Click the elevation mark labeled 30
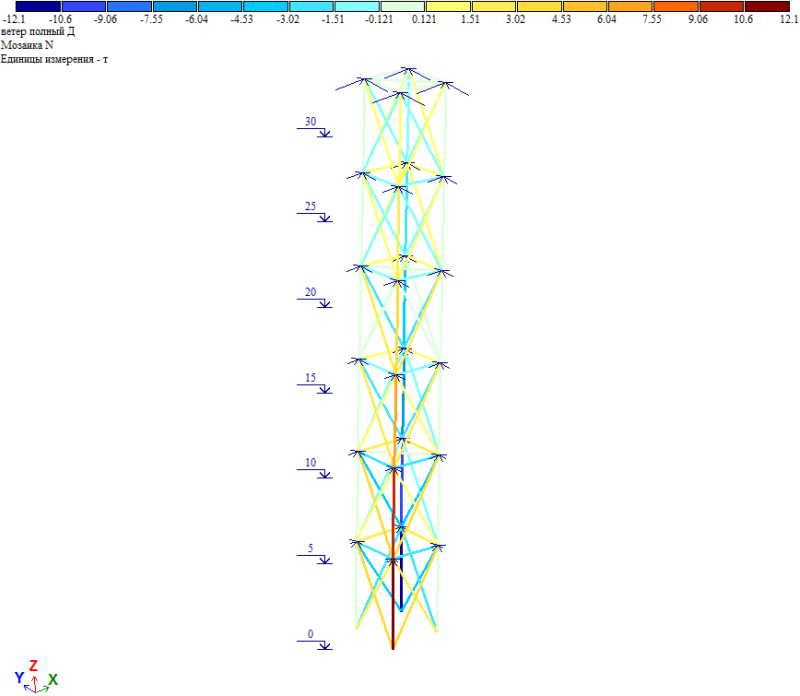800x696 pixels. [314, 128]
